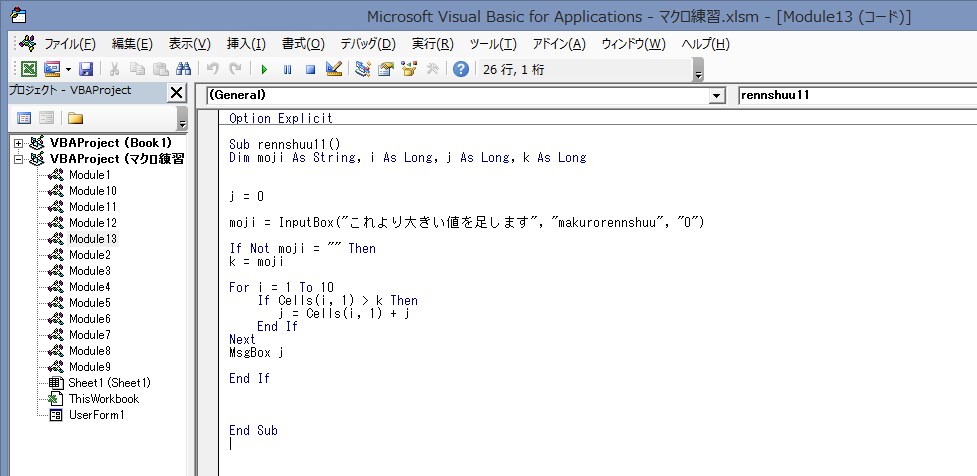Open the 編集(E) menu
Image resolution: width=977 pixels, height=476 pixels.
click(x=132, y=44)
